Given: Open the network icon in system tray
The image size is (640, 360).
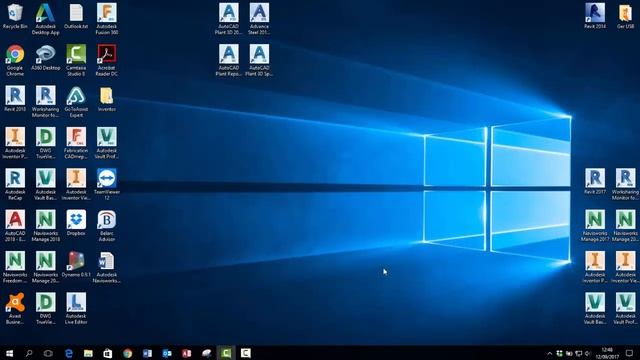Looking at the screenshot, I should [x=578, y=353].
